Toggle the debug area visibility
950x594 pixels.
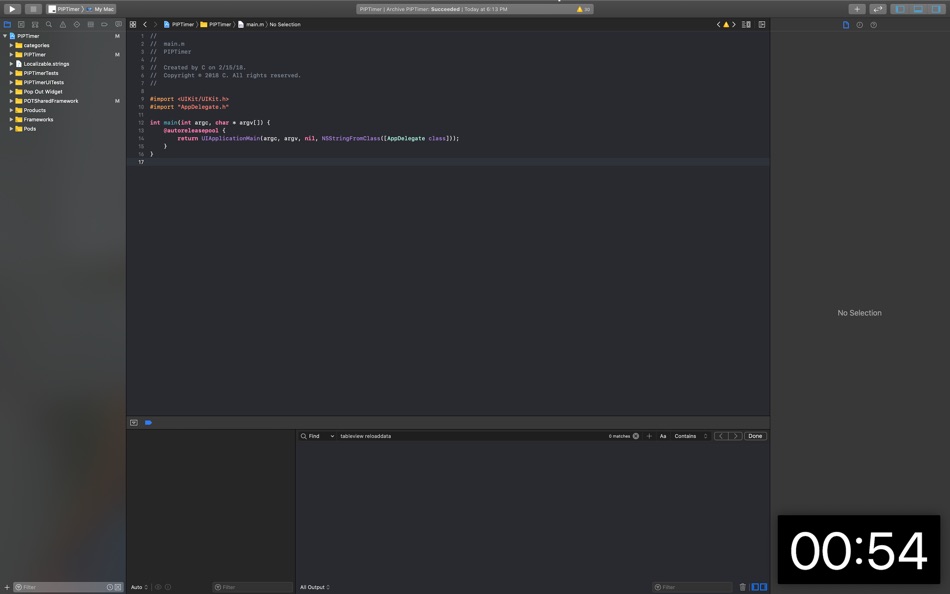[918, 9]
